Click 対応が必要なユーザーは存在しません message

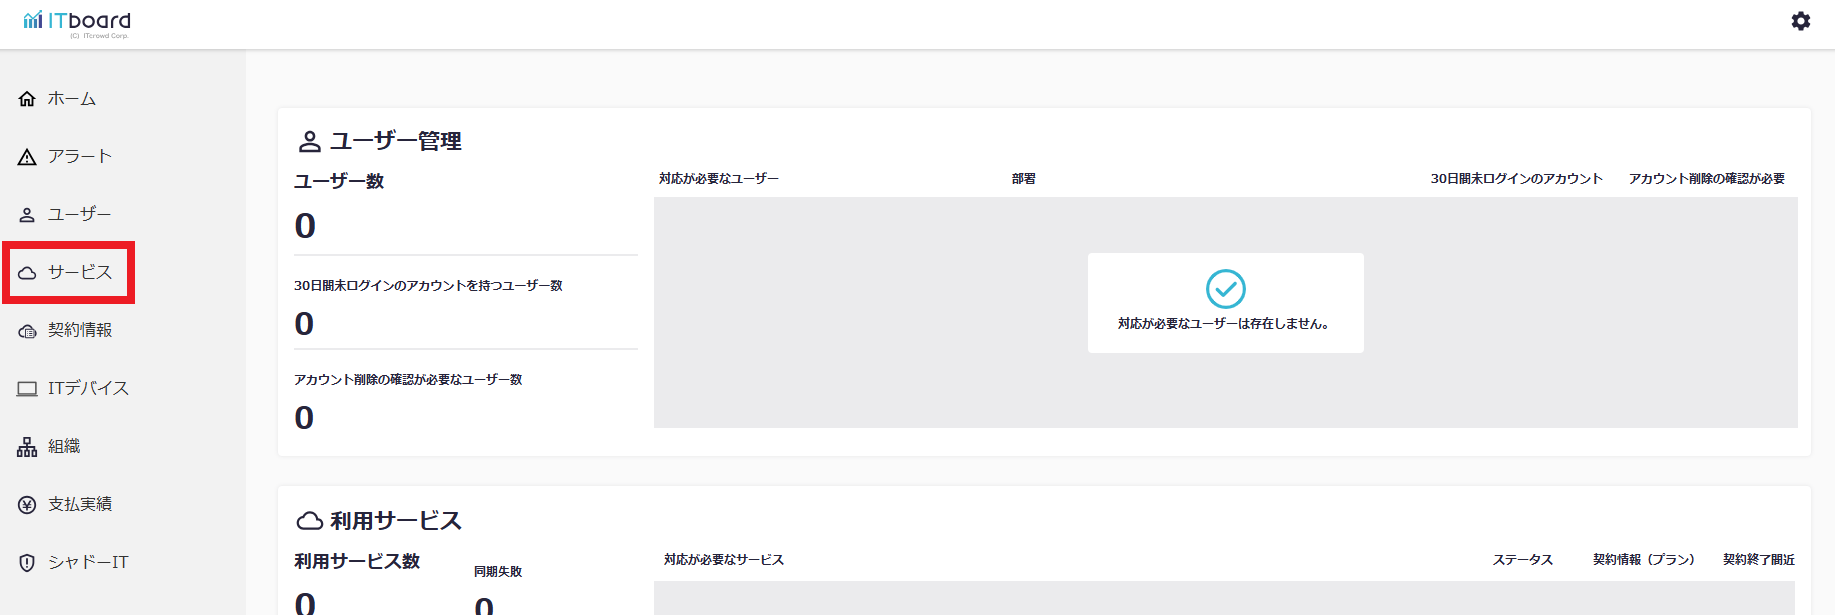[x=1223, y=324]
